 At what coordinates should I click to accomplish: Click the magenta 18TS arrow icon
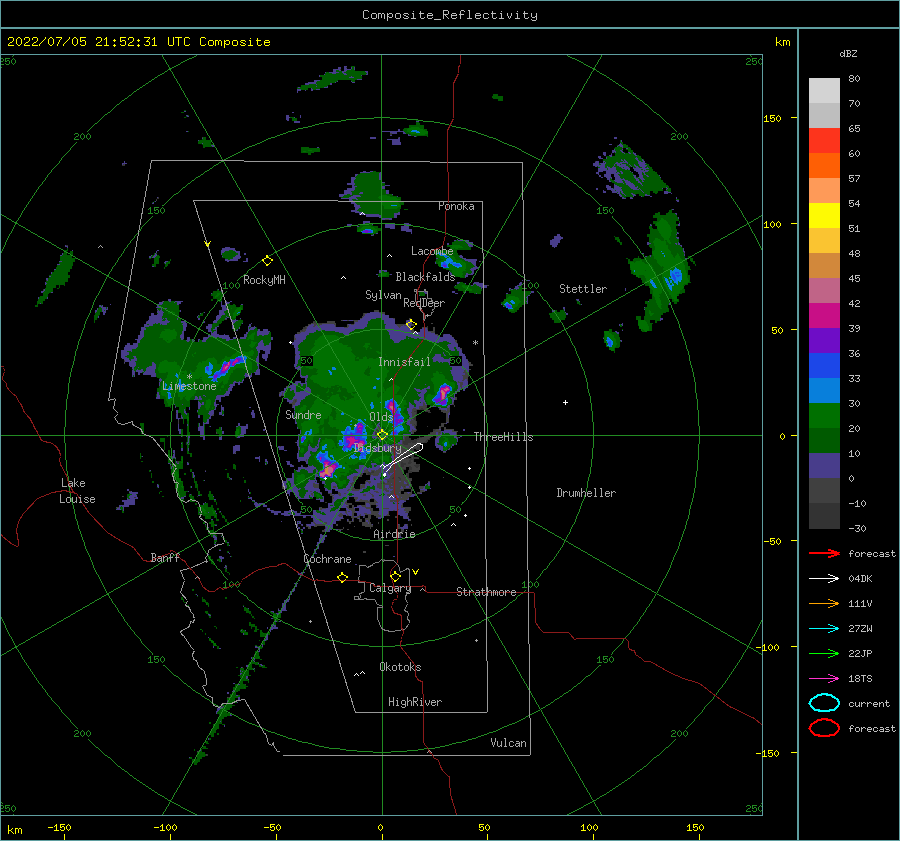(x=824, y=679)
